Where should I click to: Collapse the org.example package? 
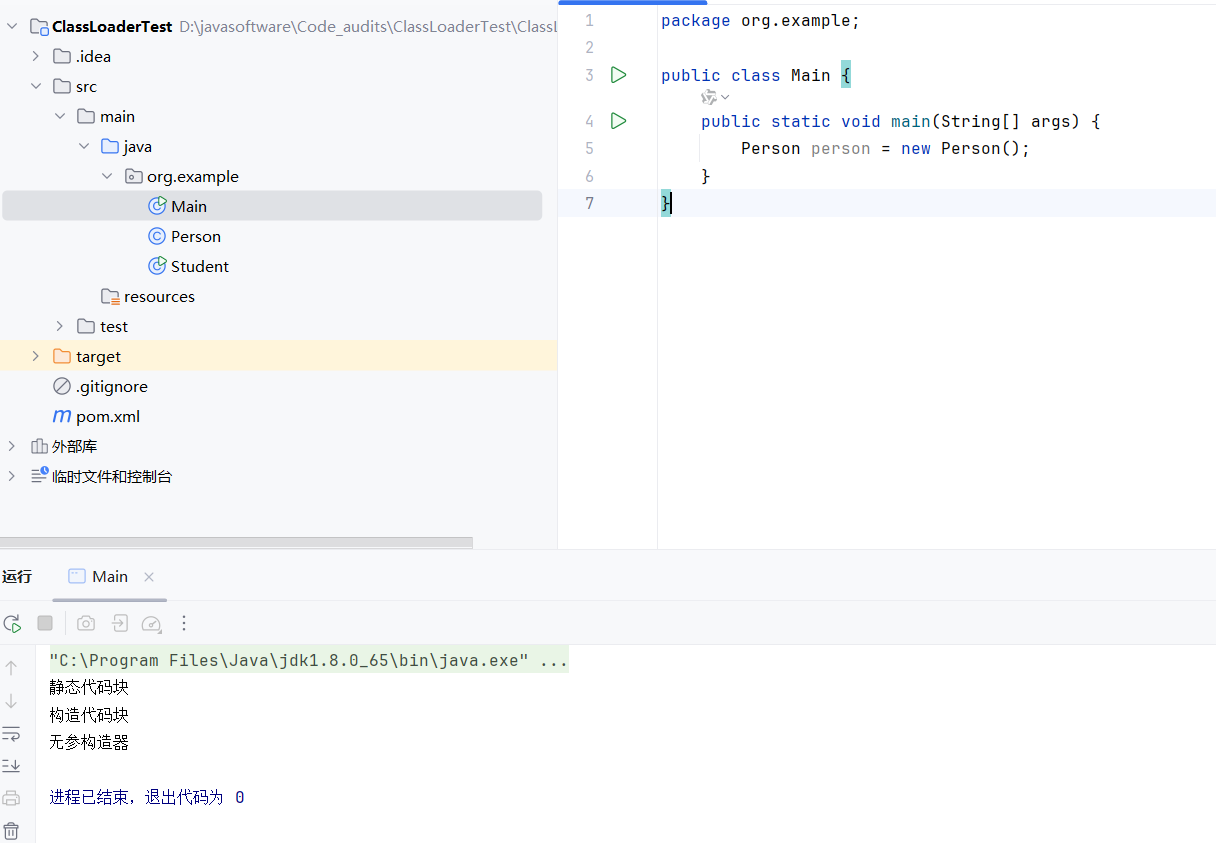pos(108,176)
